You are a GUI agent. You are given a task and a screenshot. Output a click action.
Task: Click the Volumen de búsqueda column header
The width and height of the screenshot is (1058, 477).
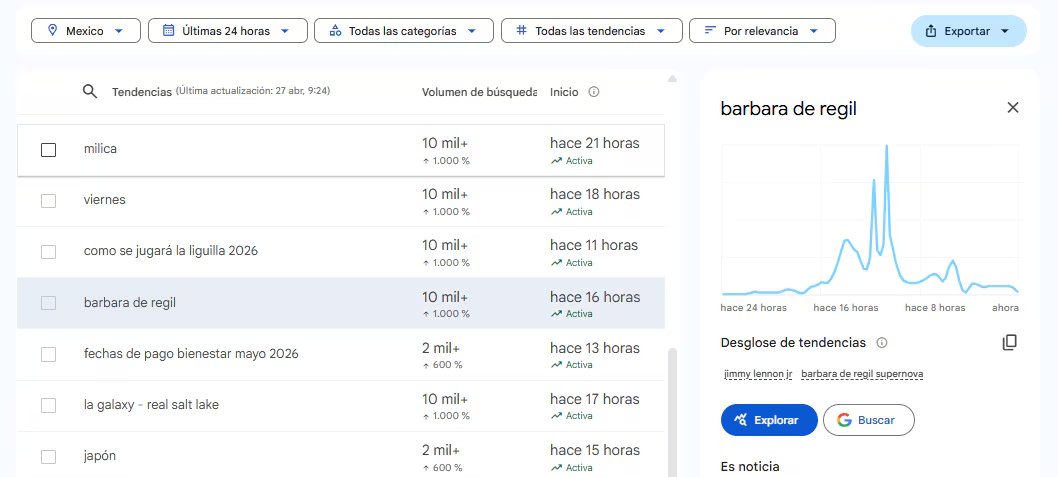pyautogui.click(x=480, y=92)
